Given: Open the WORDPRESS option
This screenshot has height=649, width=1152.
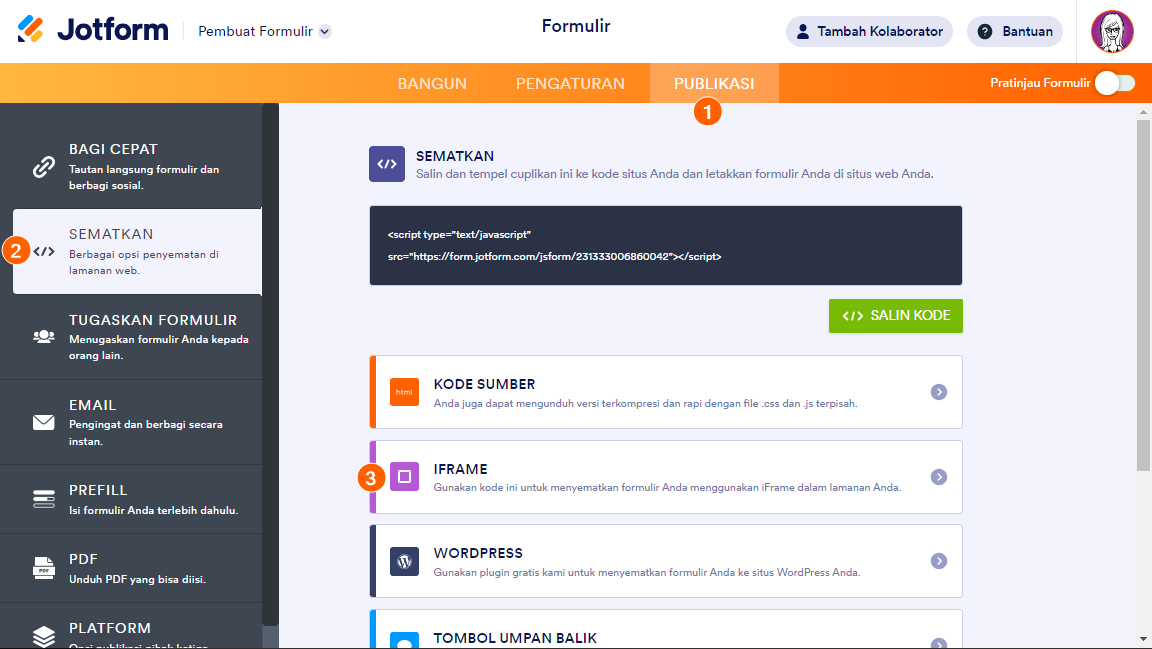Looking at the screenshot, I should coord(666,561).
